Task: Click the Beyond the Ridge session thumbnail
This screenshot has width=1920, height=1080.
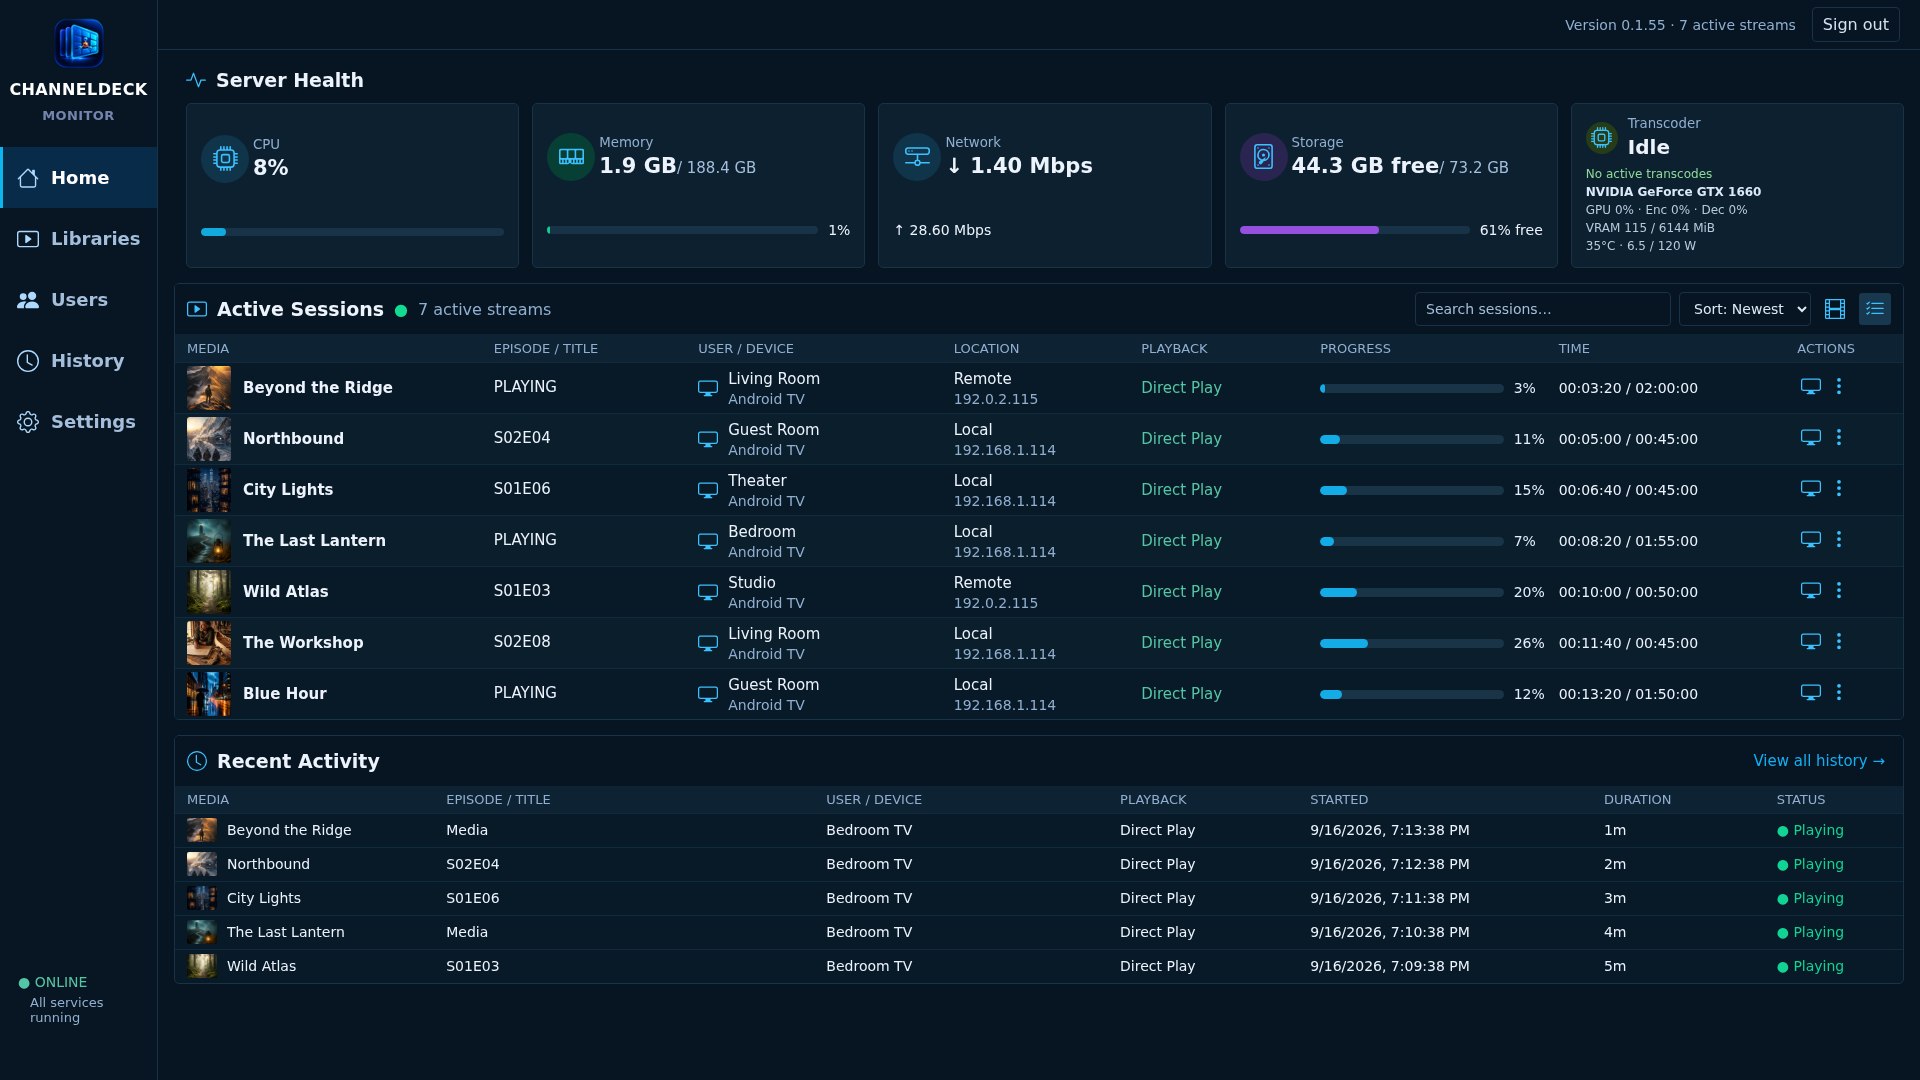Action: pos(209,388)
